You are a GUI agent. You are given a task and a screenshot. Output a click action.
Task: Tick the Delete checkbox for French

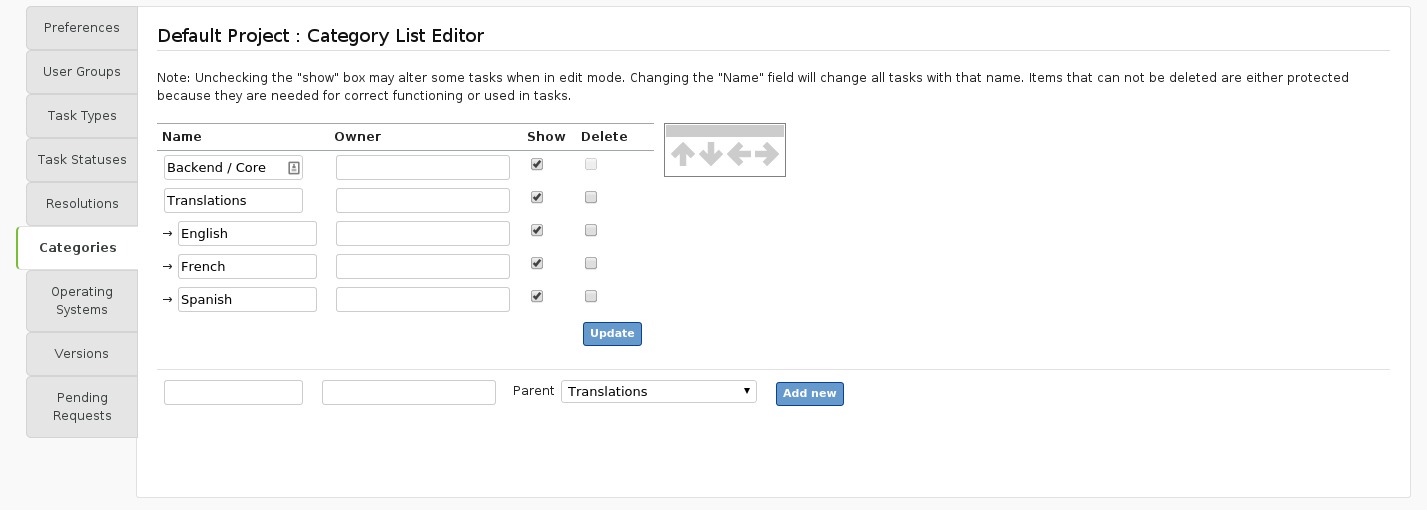(591, 263)
